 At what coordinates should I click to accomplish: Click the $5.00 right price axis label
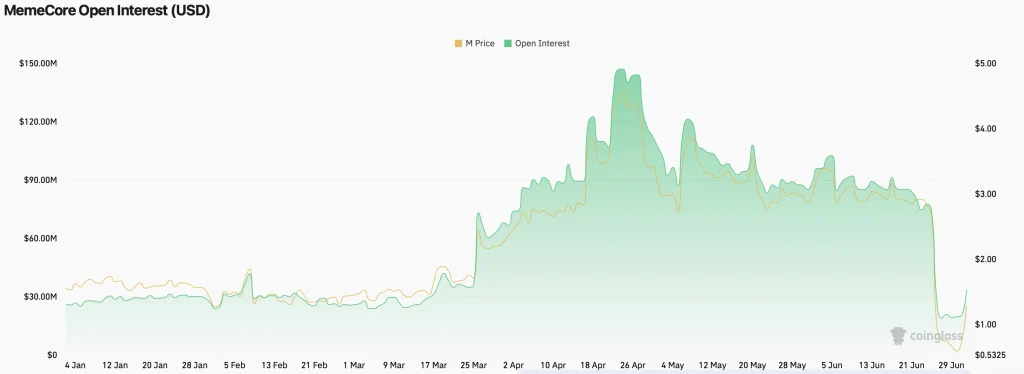(x=985, y=63)
